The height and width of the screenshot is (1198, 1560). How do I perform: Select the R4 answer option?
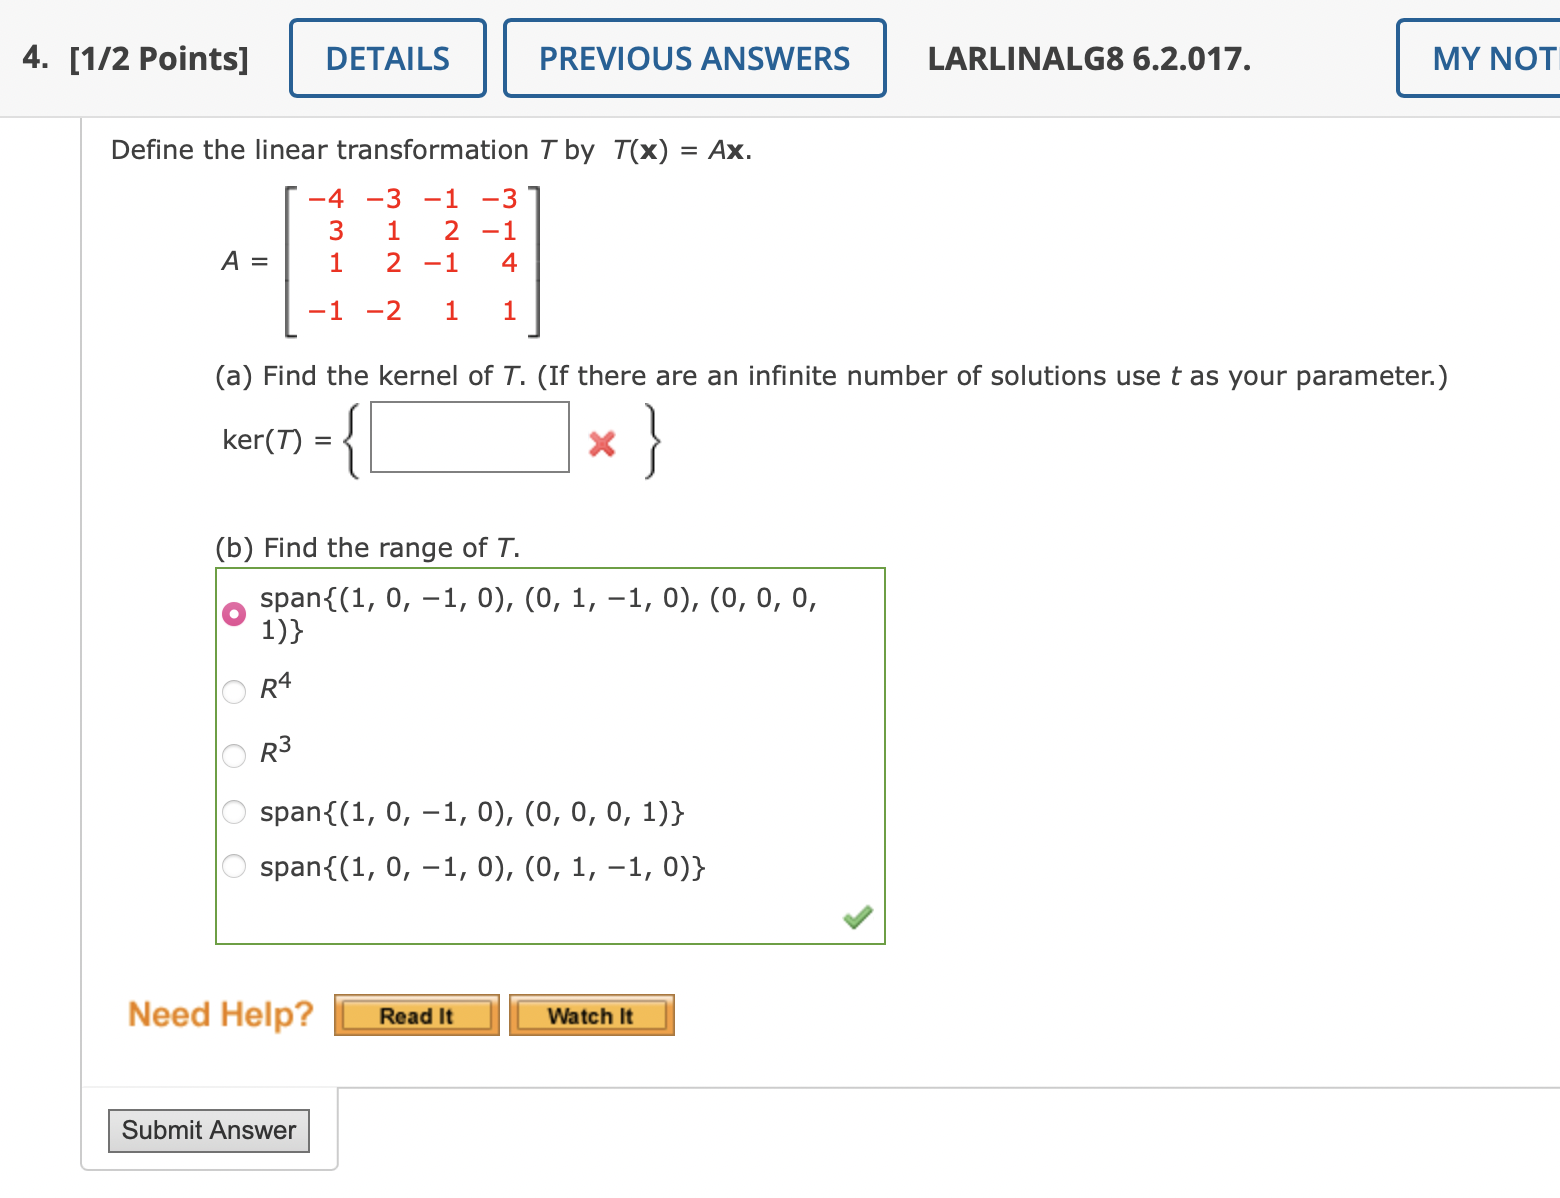coord(233,691)
